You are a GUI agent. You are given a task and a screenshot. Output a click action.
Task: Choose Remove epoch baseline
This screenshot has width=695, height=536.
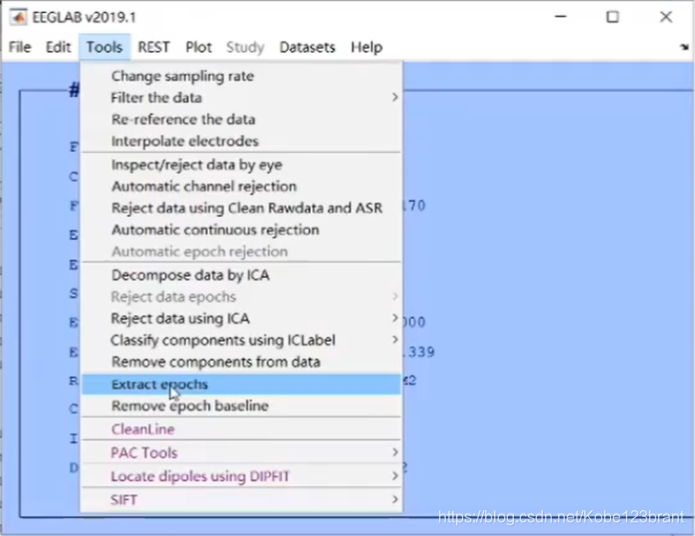pyautogui.click(x=242, y=406)
